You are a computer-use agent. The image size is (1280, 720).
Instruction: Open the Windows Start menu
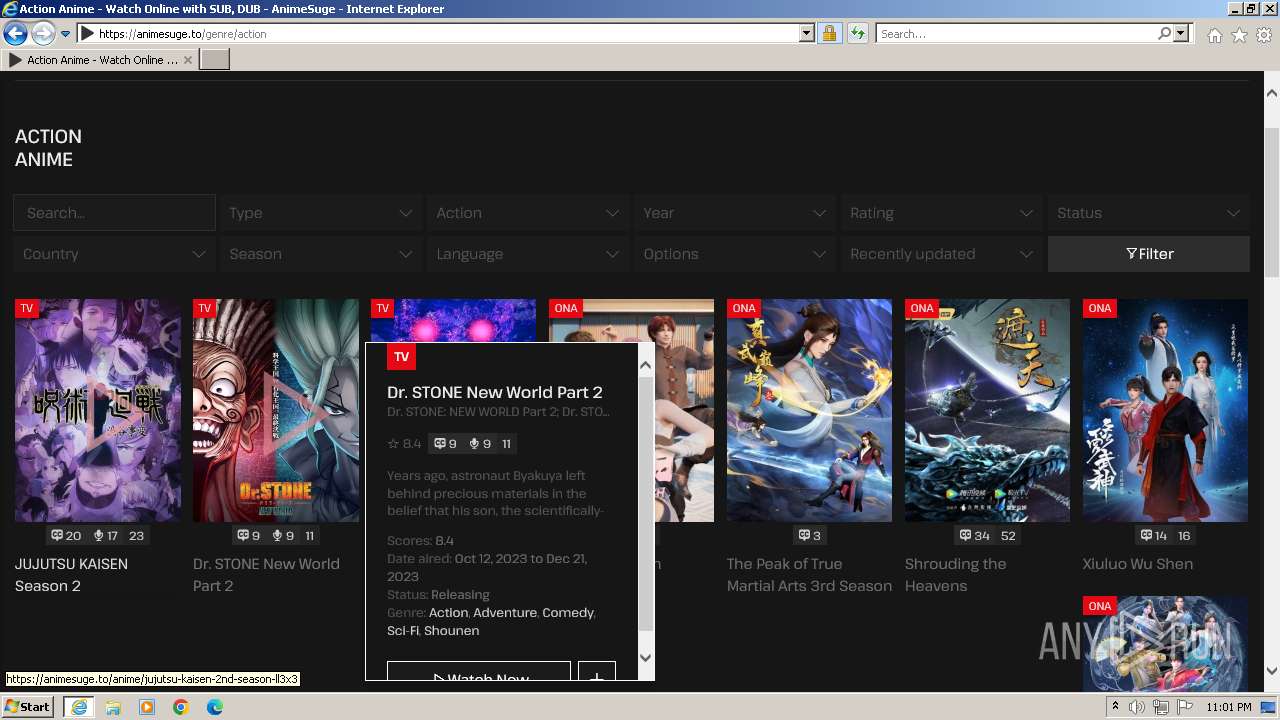click(28, 706)
